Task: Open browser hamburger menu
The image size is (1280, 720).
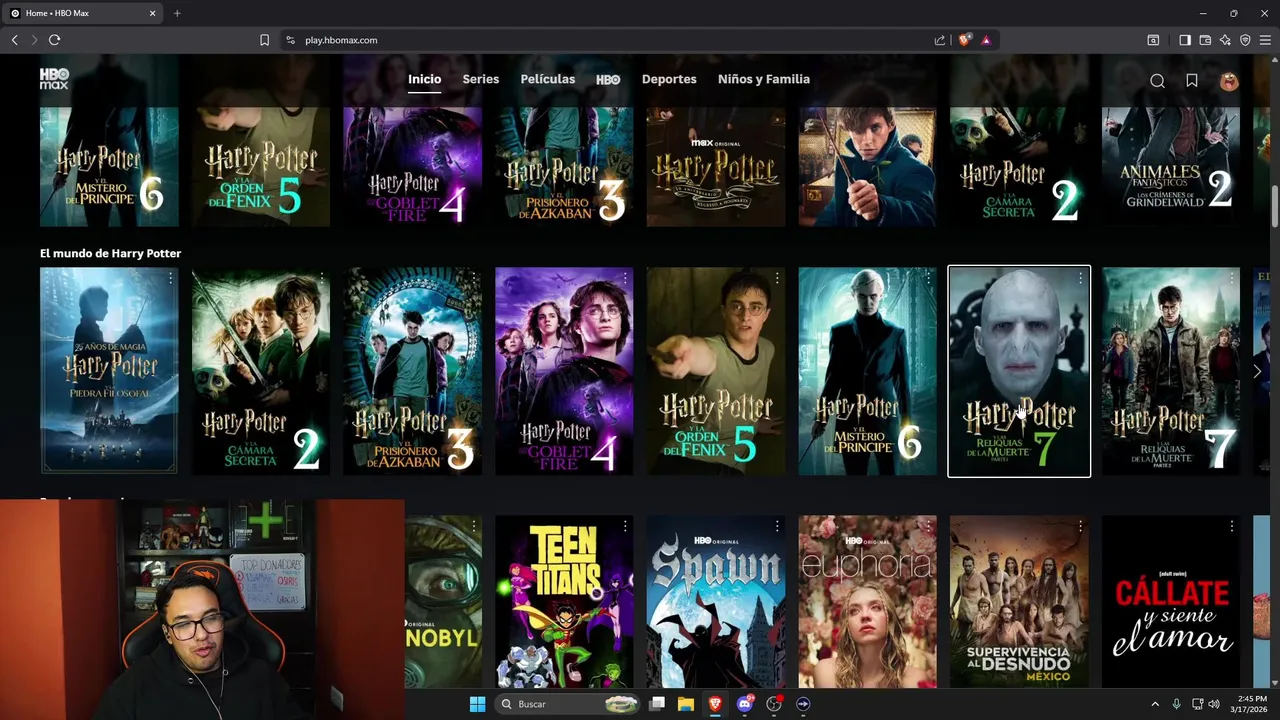Action: [1265, 40]
